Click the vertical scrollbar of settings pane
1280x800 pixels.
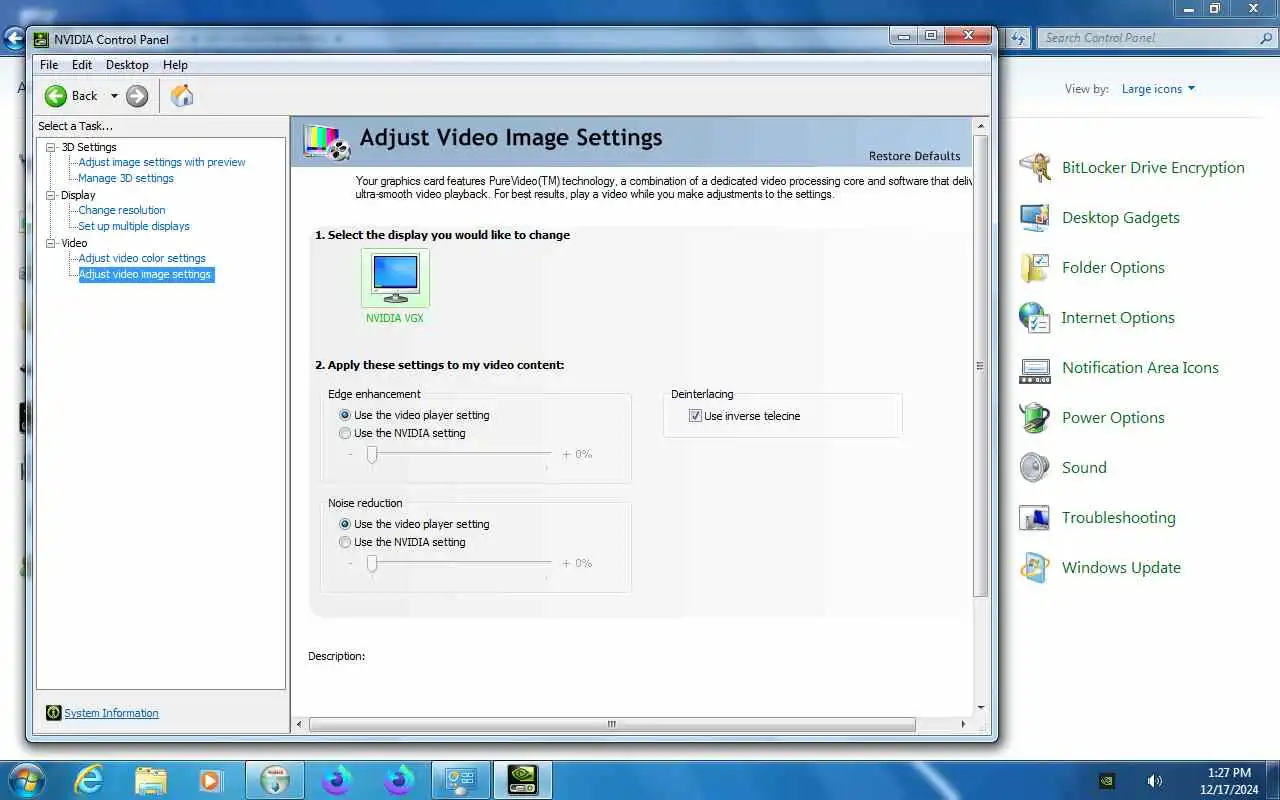[980, 366]
